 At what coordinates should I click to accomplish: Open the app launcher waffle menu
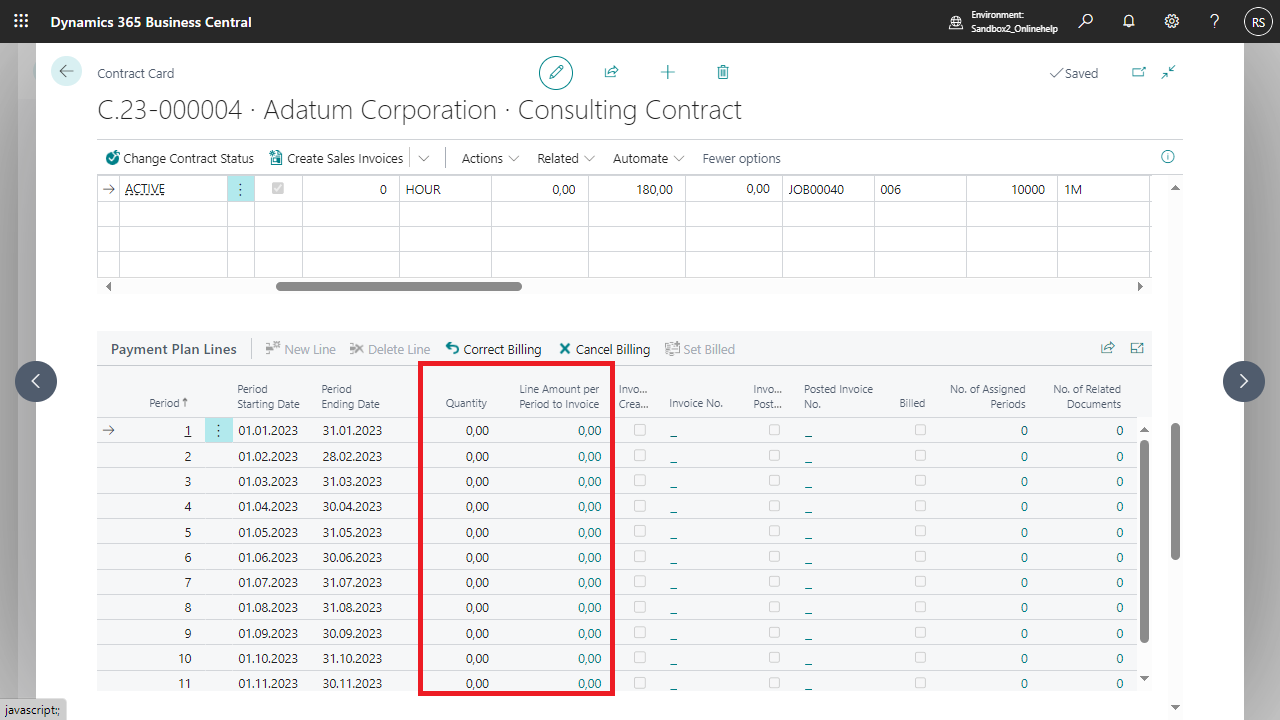21,21
